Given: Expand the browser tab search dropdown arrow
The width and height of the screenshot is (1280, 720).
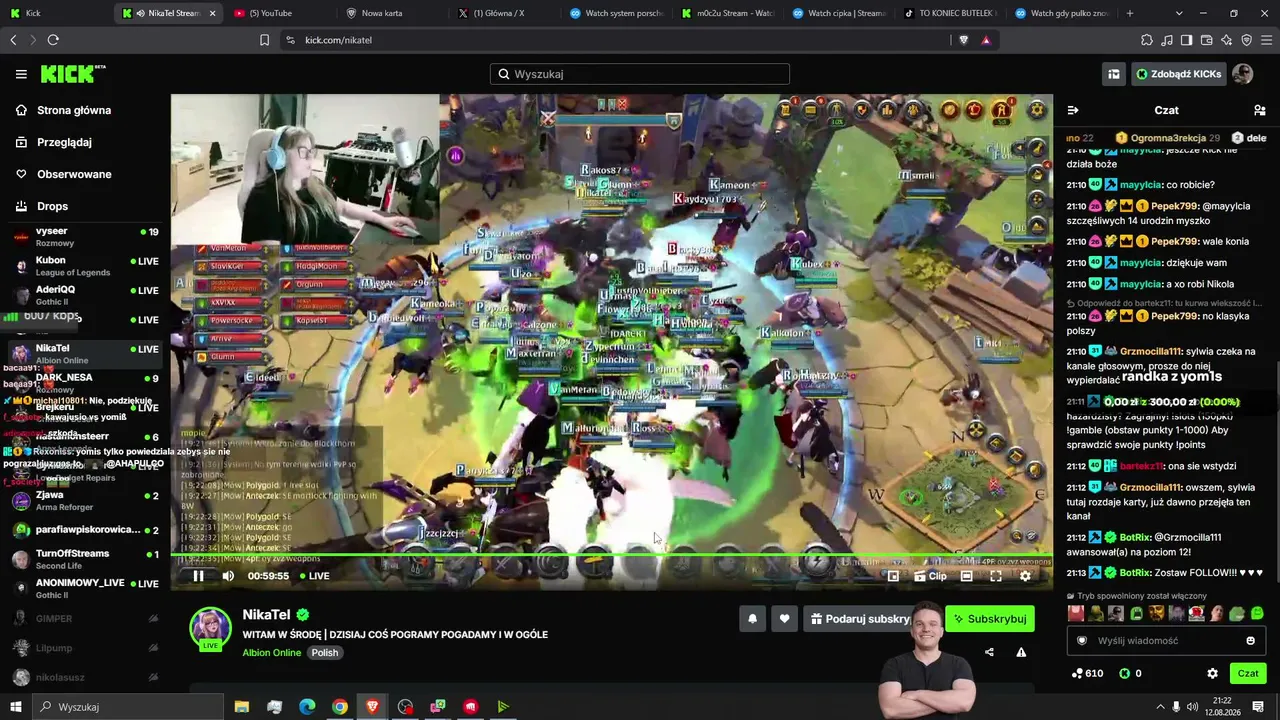Looking at the screenshot, I should point(1179,13).
